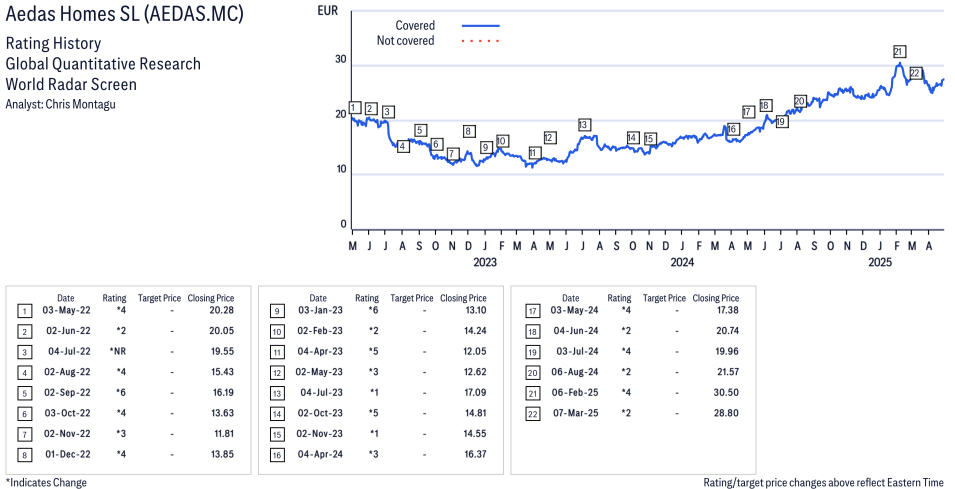Image resolution: width=955 pixels, height=489 pixels.
Task: Click the 2023 year label under the axis
Action: click(485, 262)
